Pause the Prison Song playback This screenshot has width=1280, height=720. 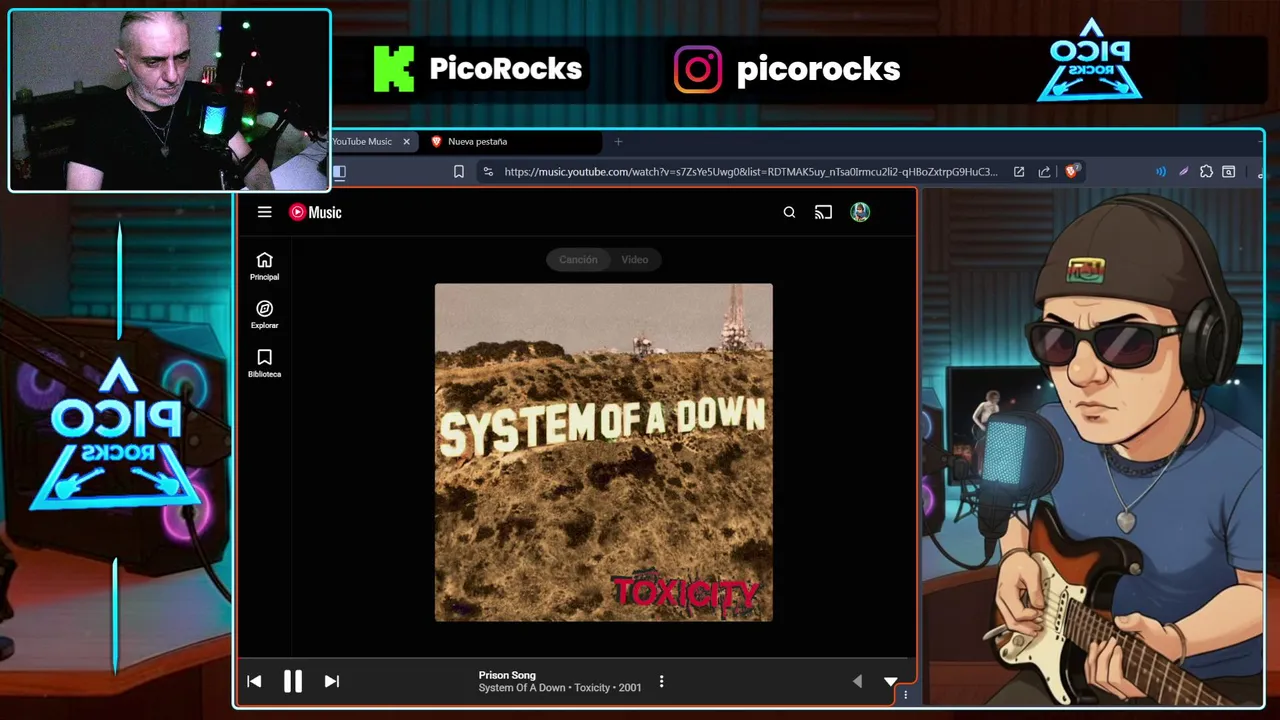(292, 681)
